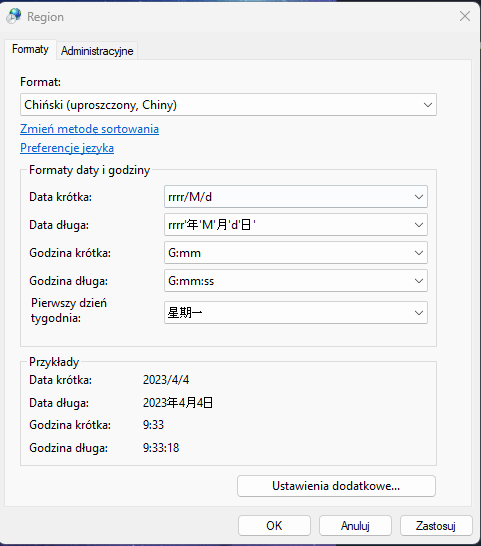Click the chevron arrow beside rrrr/M/d field
The height and width of the screenshot is (546, 481).
419,197
